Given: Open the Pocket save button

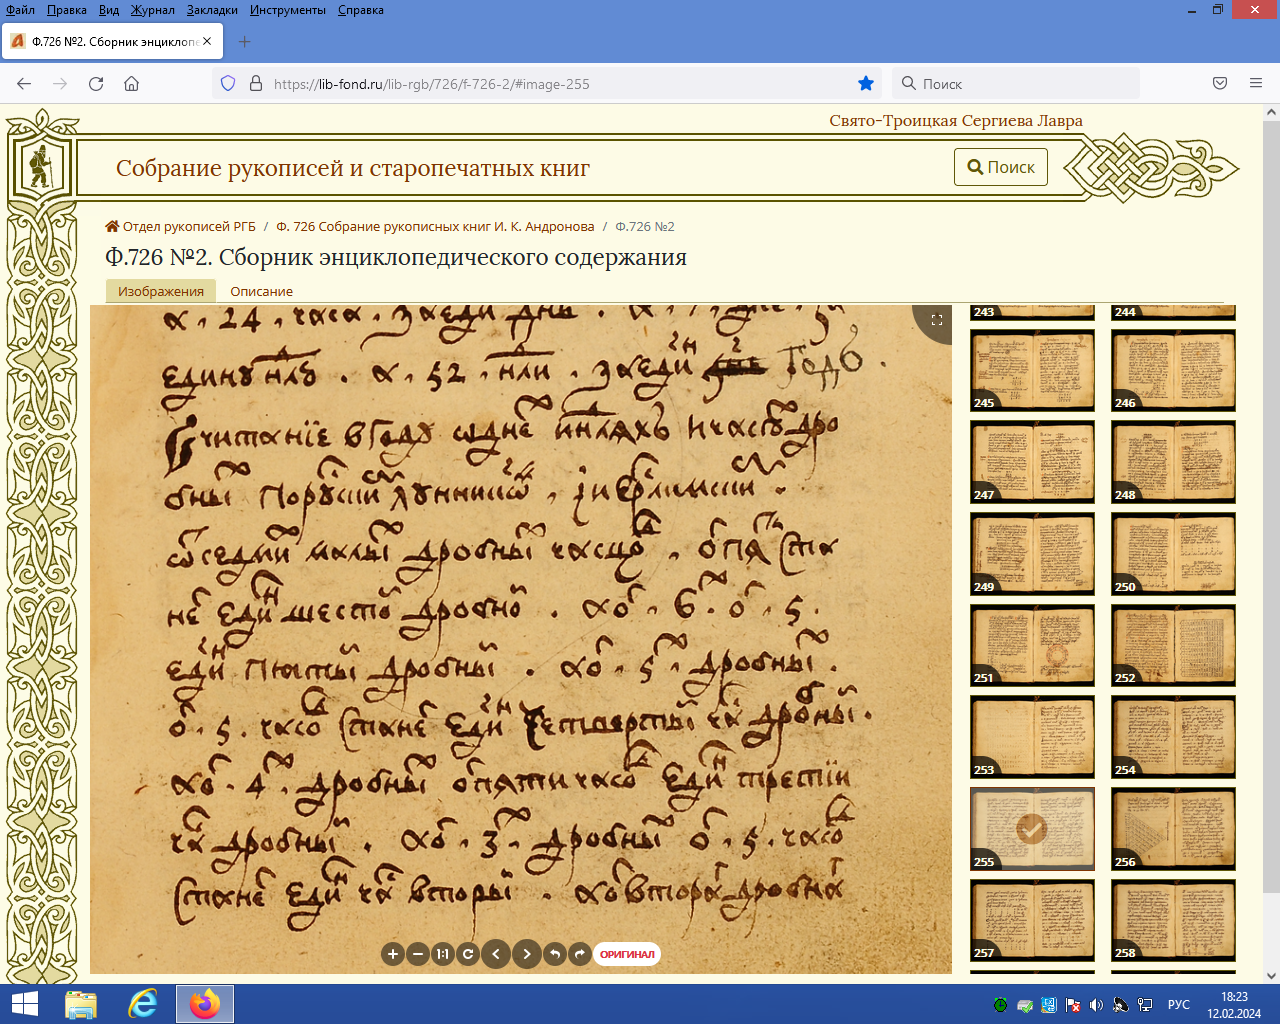Looking at the screenshot, I should pyautogui.click(x=1220, y=84).
